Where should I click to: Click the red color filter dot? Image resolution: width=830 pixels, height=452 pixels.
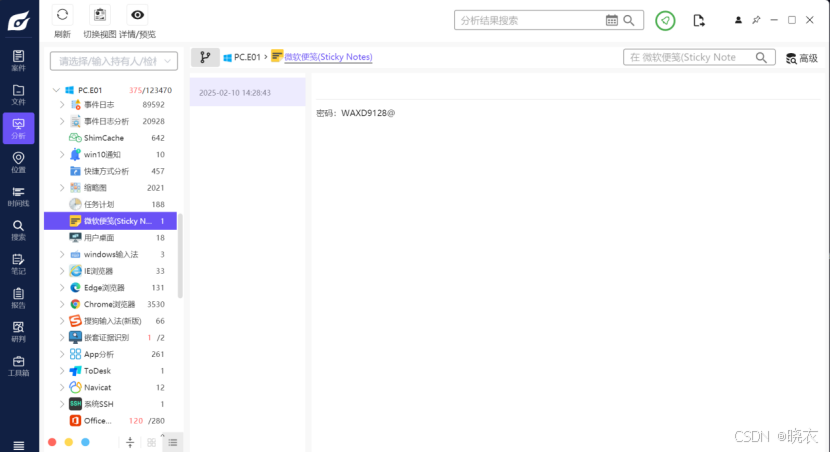(52, 442)
